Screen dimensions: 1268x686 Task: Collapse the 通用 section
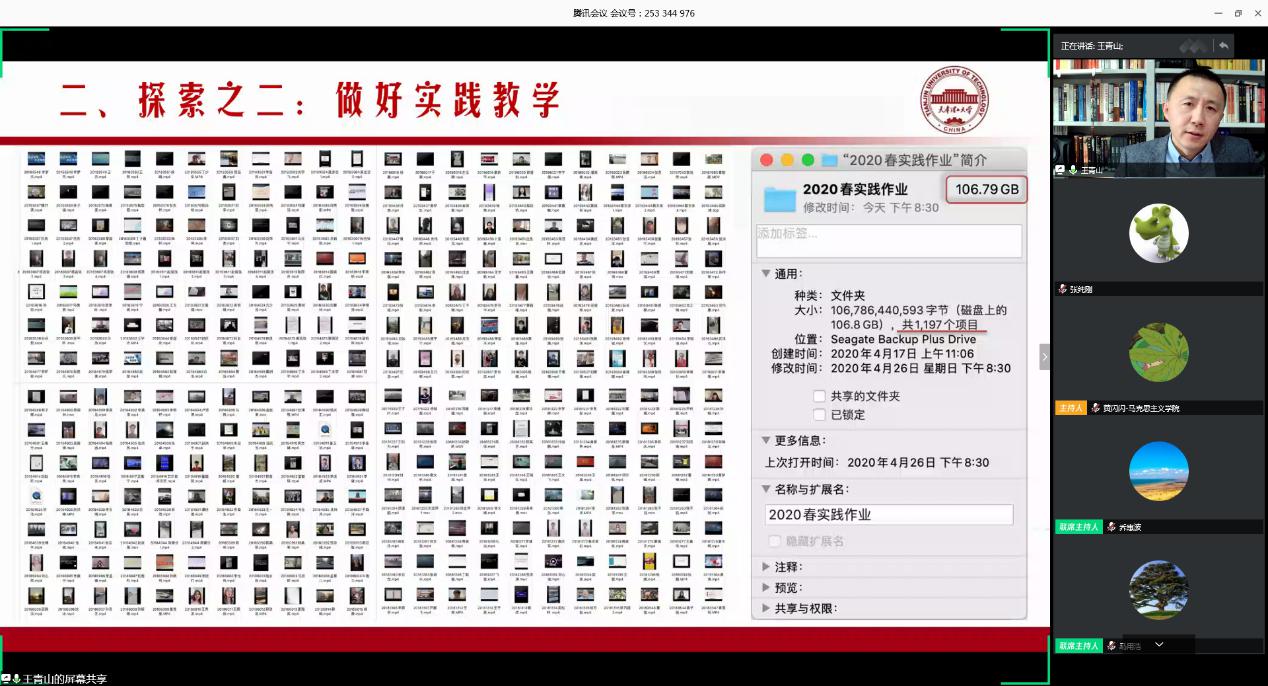coord(766,273)
